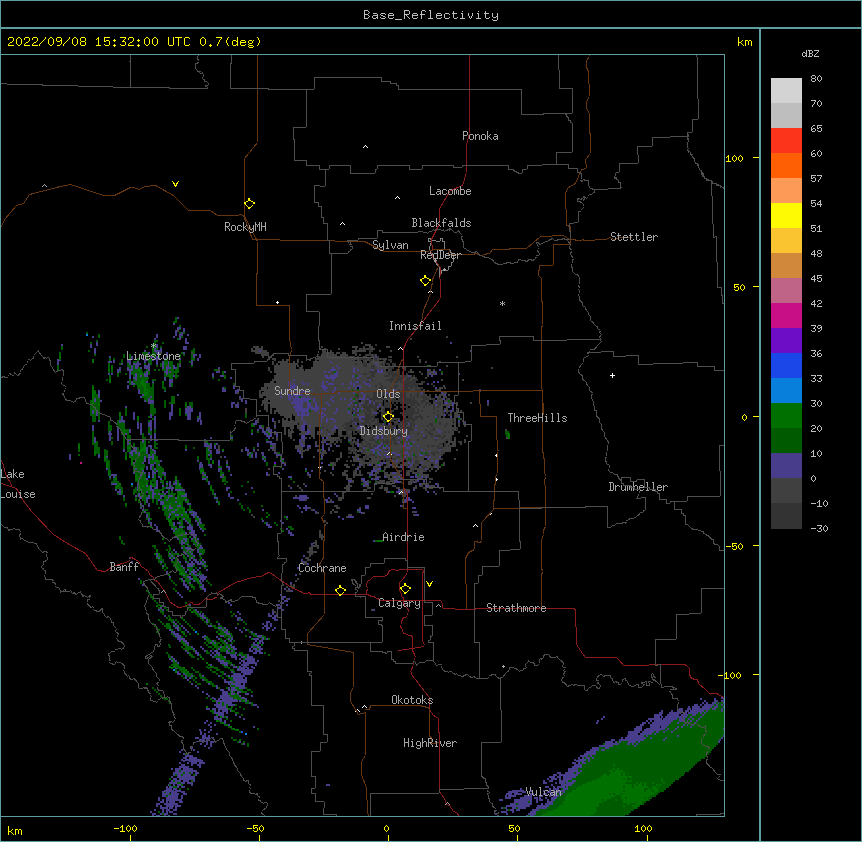862x842 pixels.
Task: Click the magenta 42 dBZ legend swatch
Action: [x=786, y=315]
